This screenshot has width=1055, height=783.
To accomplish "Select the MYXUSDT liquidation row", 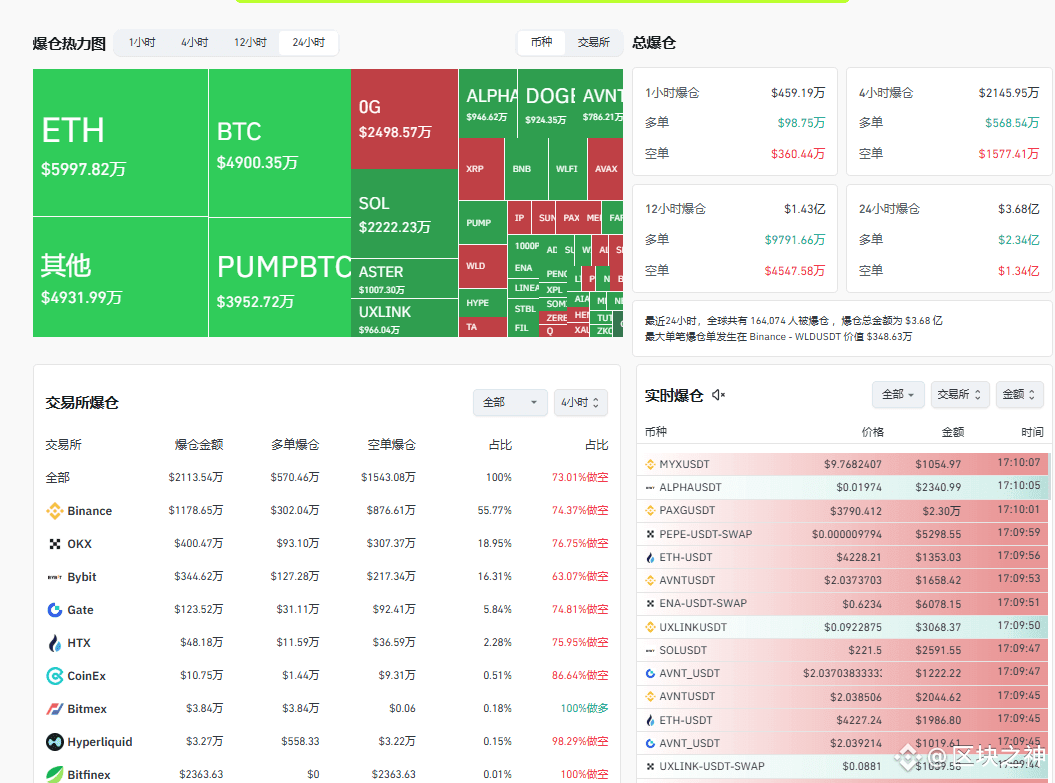I will coord(844,464).
